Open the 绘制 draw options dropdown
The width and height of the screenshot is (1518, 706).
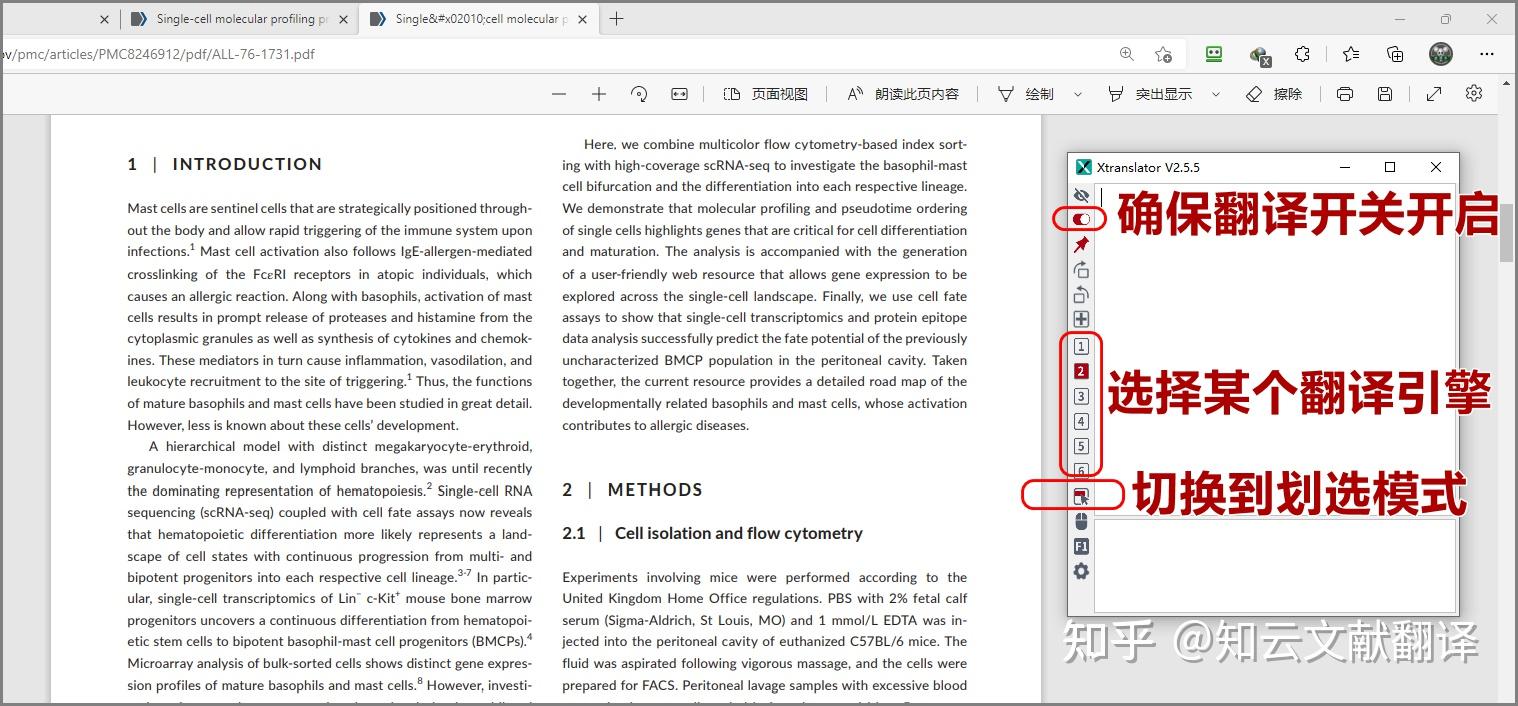(1076, 93)
